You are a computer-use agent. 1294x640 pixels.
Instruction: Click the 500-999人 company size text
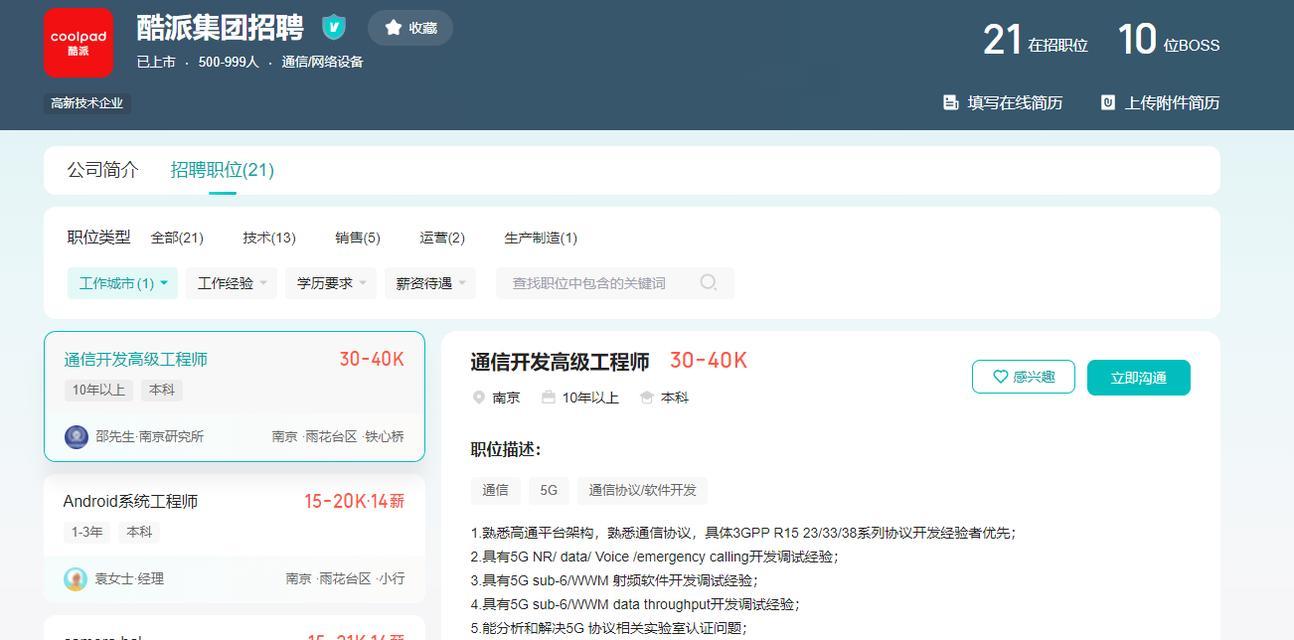(228, 62)
